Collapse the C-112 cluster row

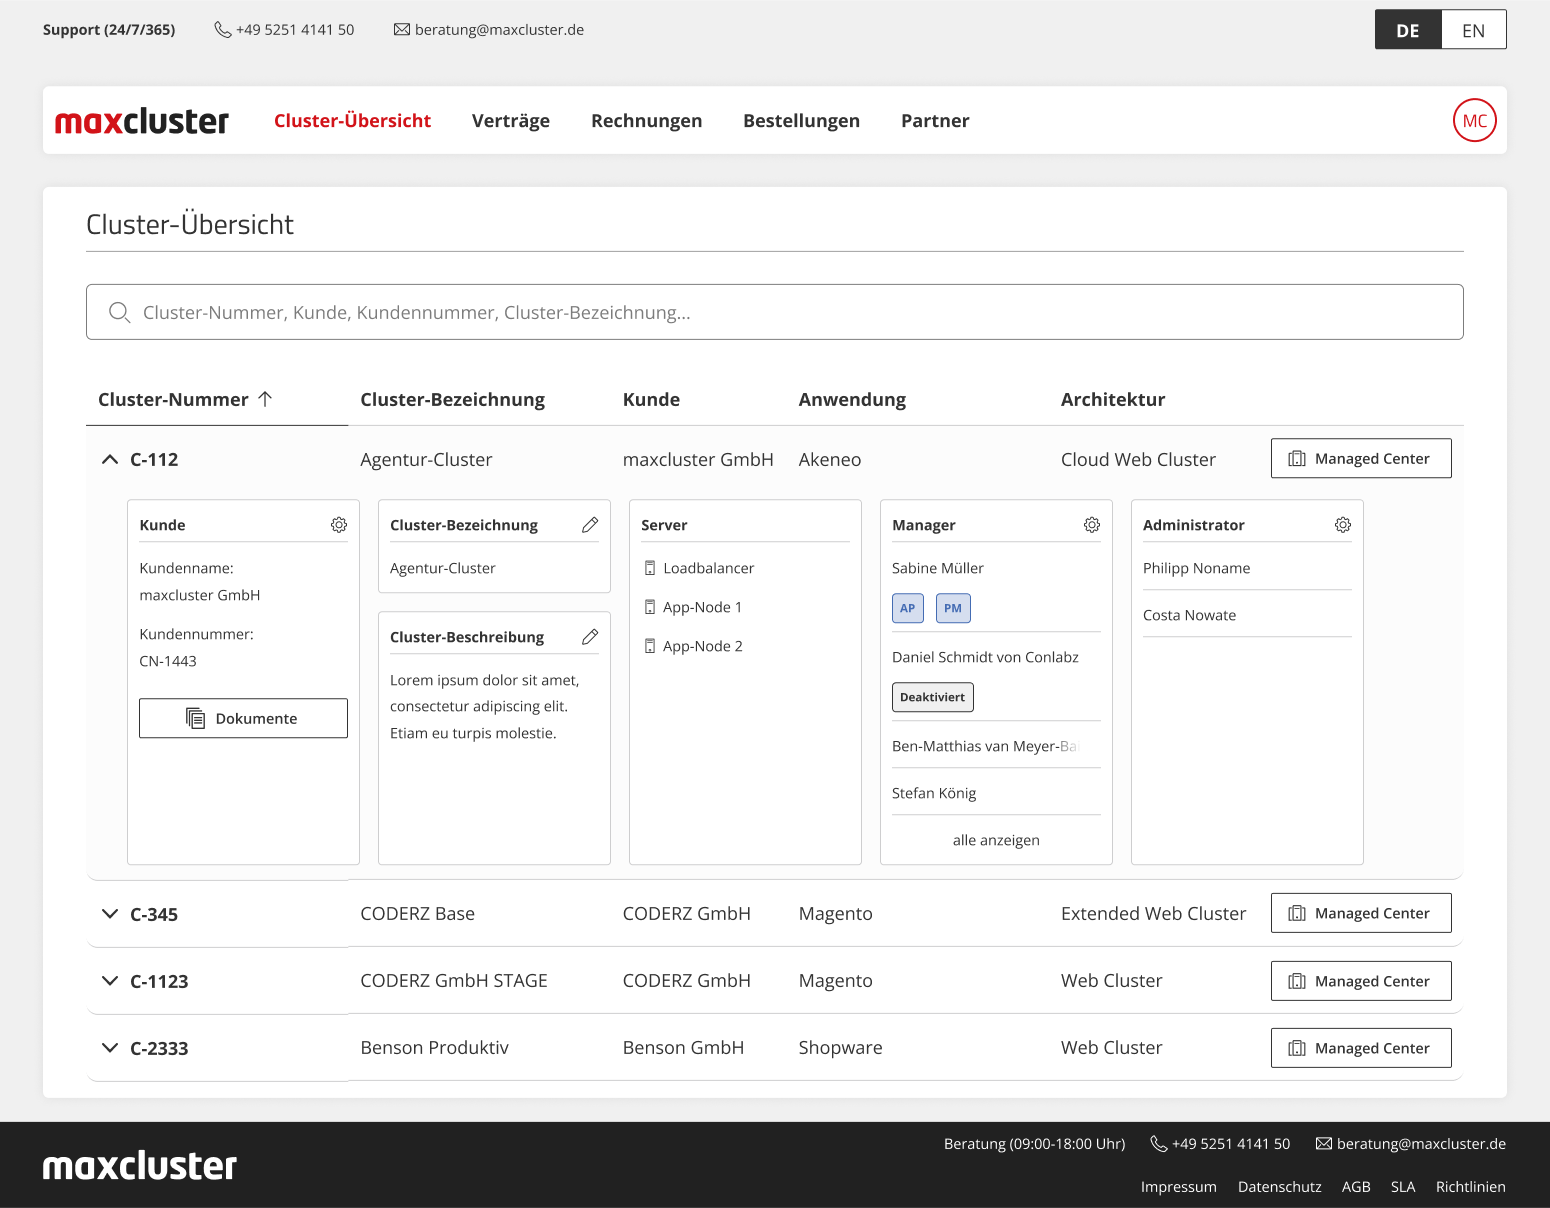click(x=110, y=459)
